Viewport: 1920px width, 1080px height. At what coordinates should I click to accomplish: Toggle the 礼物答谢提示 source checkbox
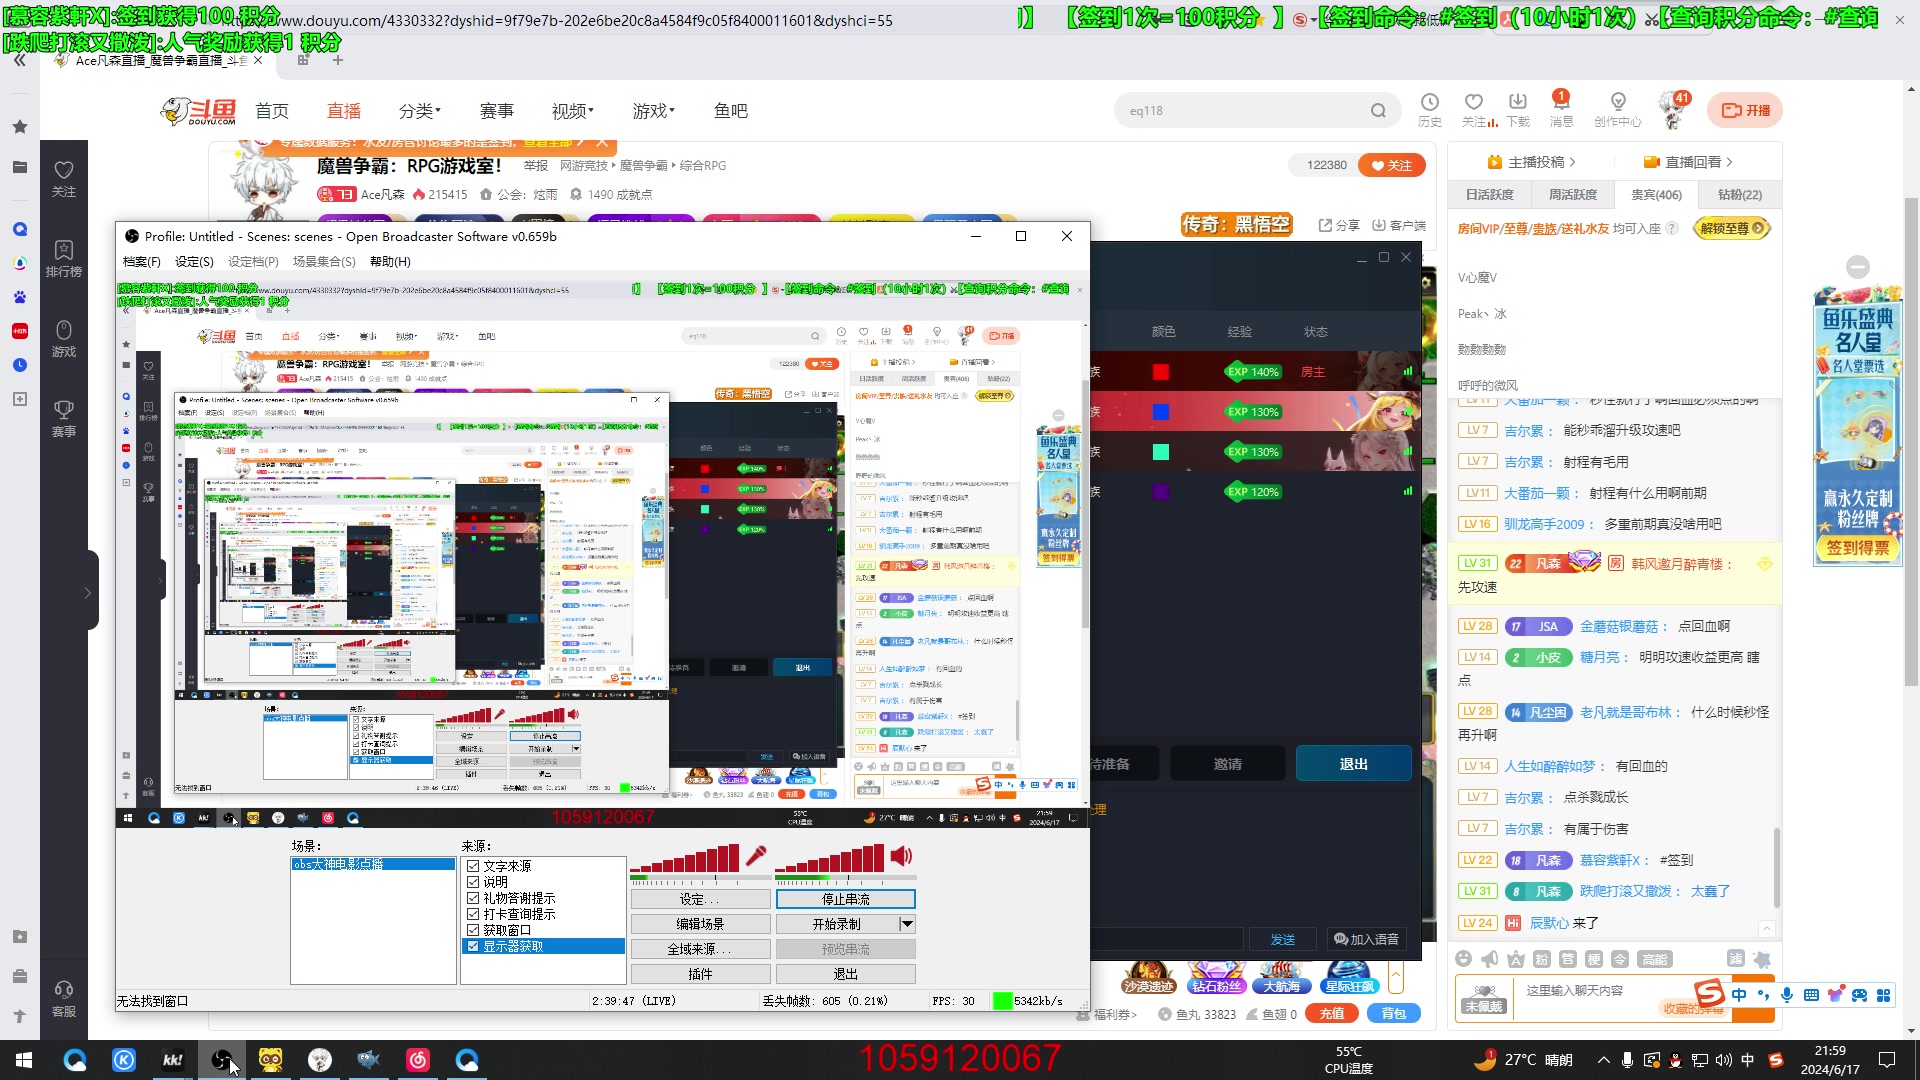coord(473,898)
